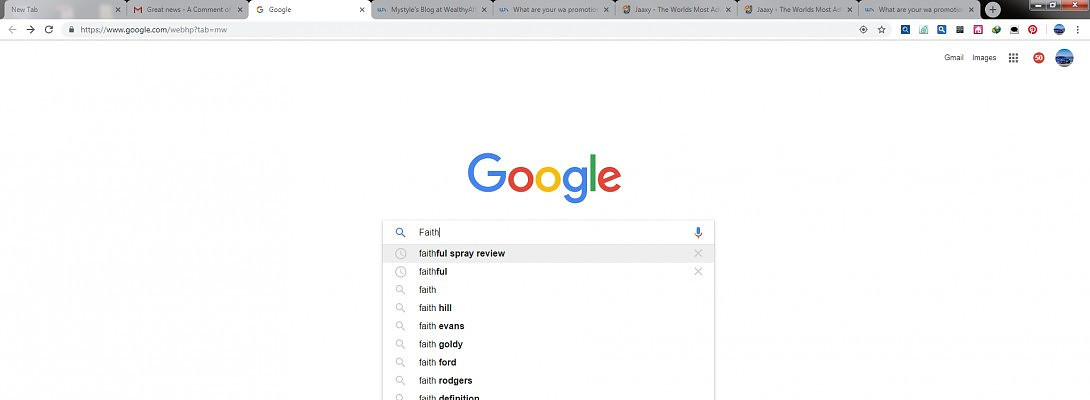The height and width of the screenshot is (400, 1090).
Task: Click the new tab plus button
Action: tap(992, 9)
